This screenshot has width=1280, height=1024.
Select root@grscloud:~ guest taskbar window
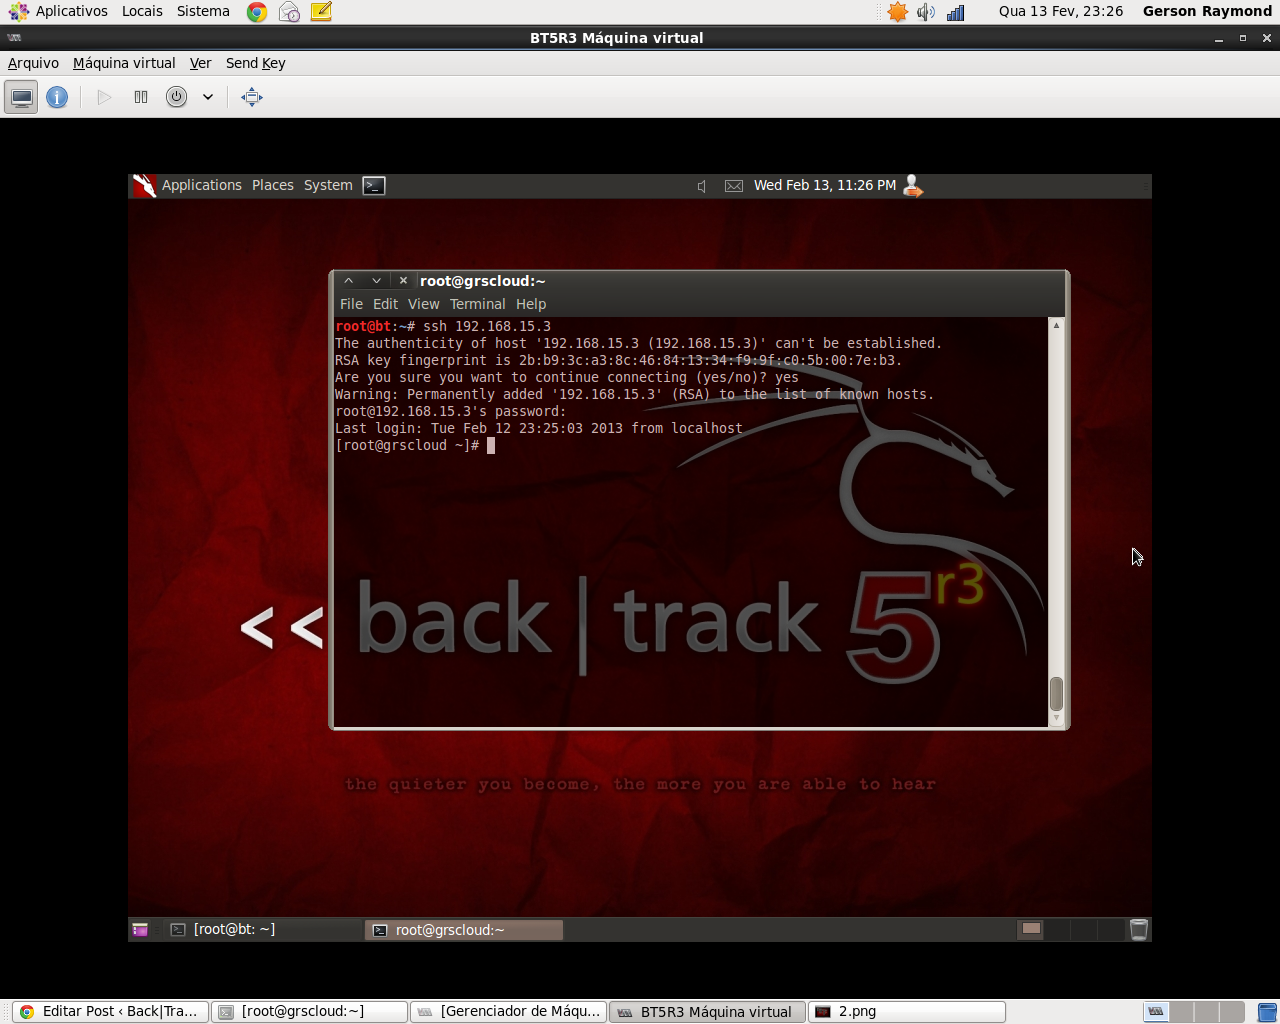(x=464, y=930)
